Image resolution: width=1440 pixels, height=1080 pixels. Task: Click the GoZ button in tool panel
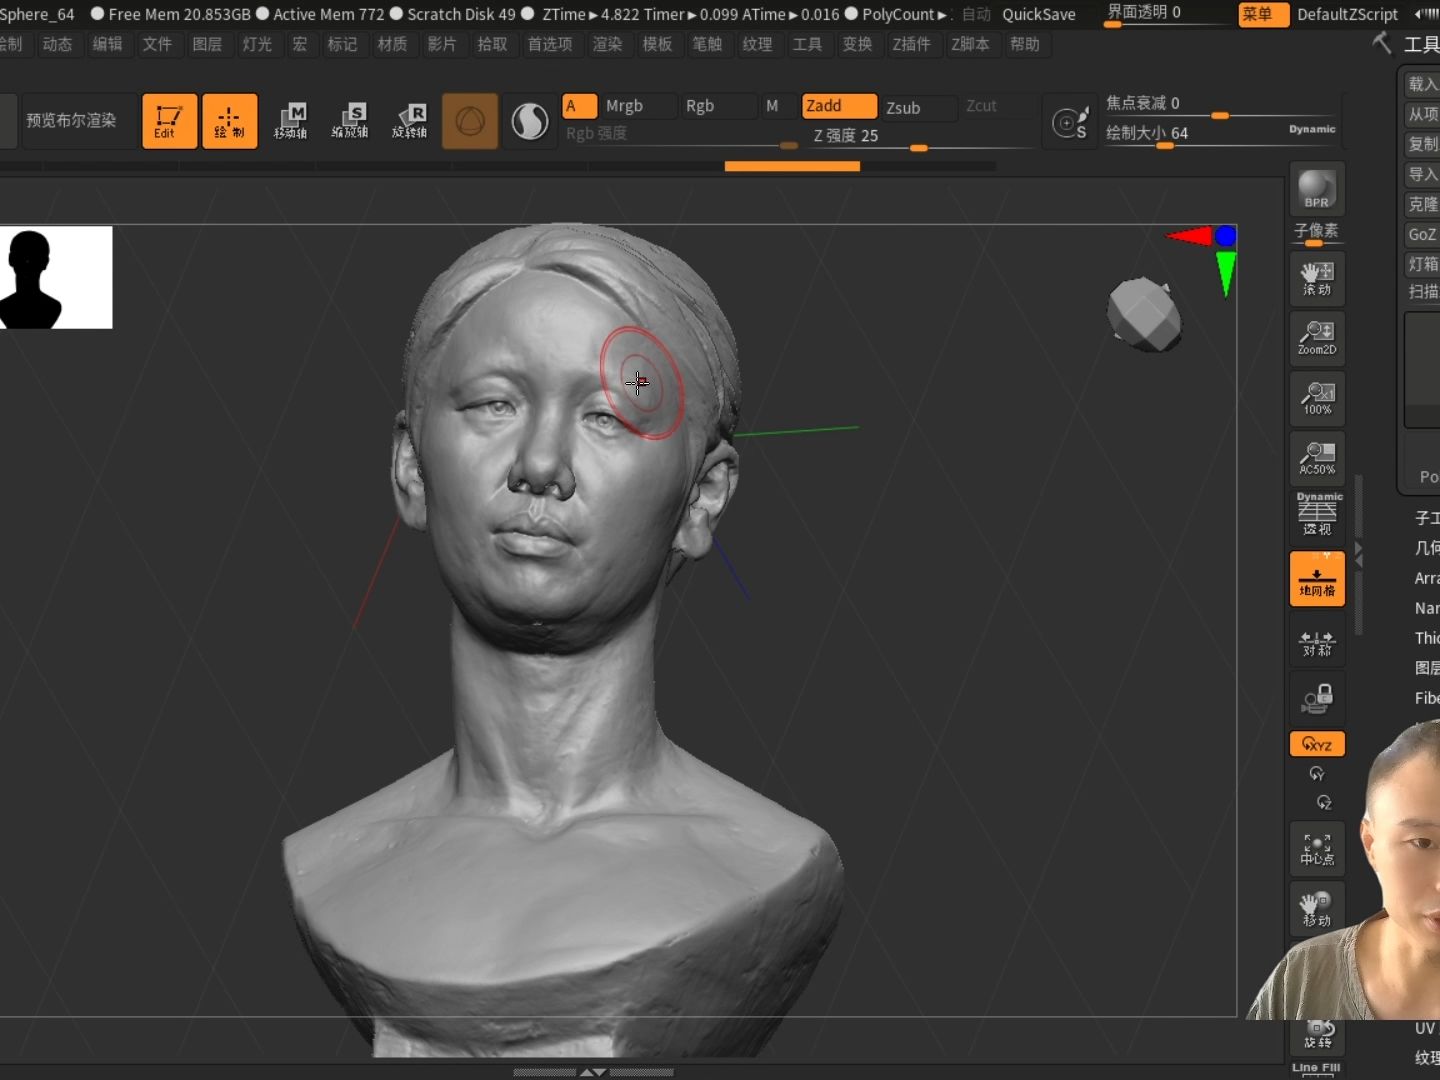click(1422, 234)
